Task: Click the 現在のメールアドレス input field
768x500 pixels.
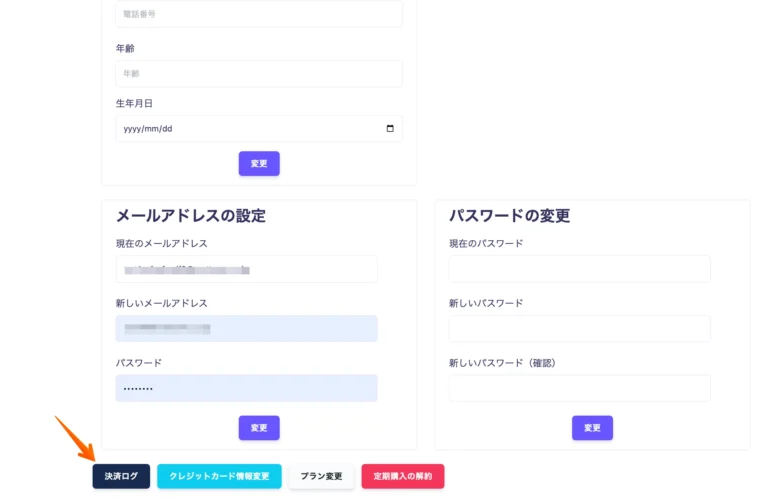Action: coord(246,269)
